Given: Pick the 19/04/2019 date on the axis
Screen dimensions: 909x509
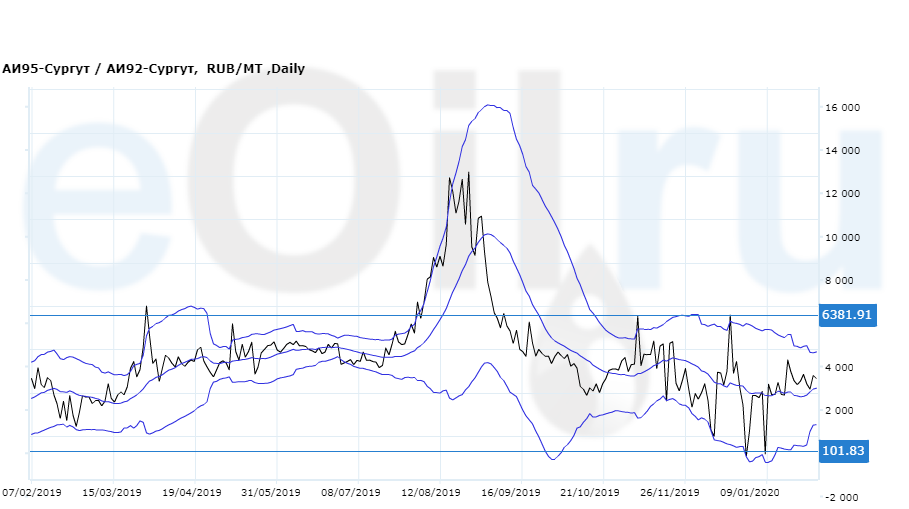Looking at the screenshot, I should (192, 492).
